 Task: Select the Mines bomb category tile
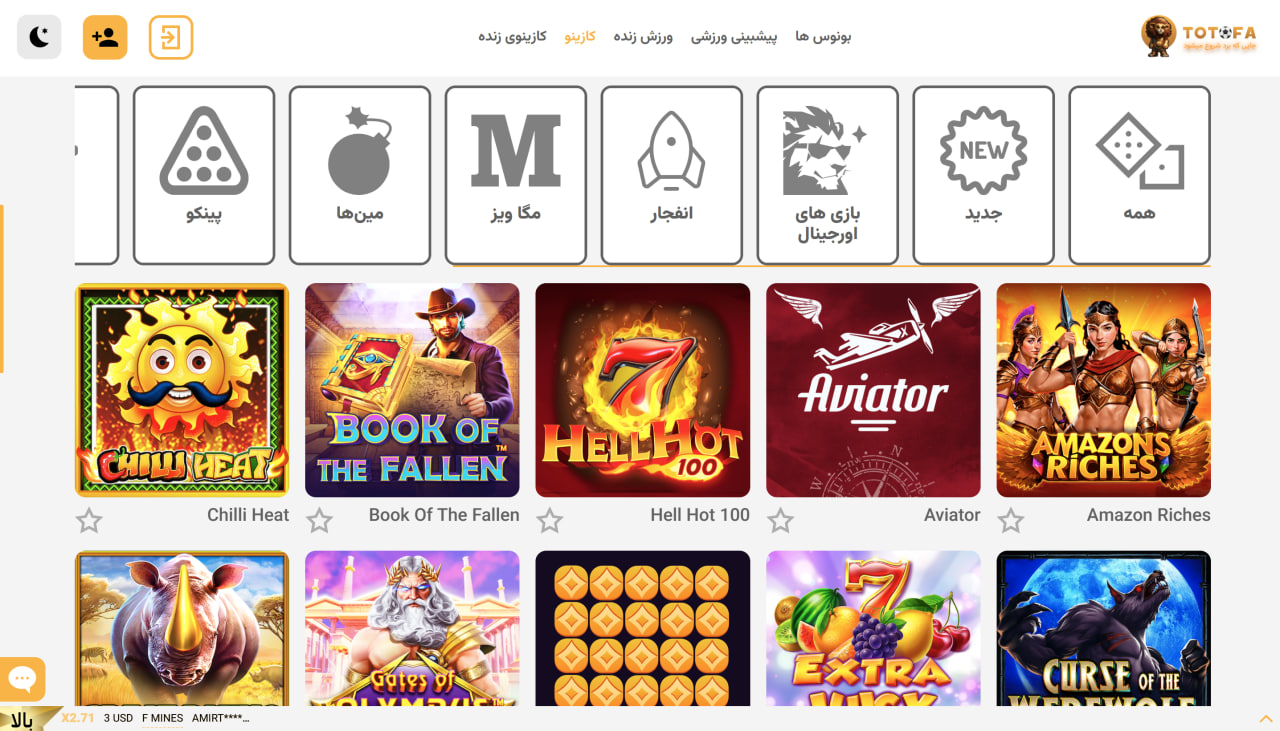(x=360, y=175)
